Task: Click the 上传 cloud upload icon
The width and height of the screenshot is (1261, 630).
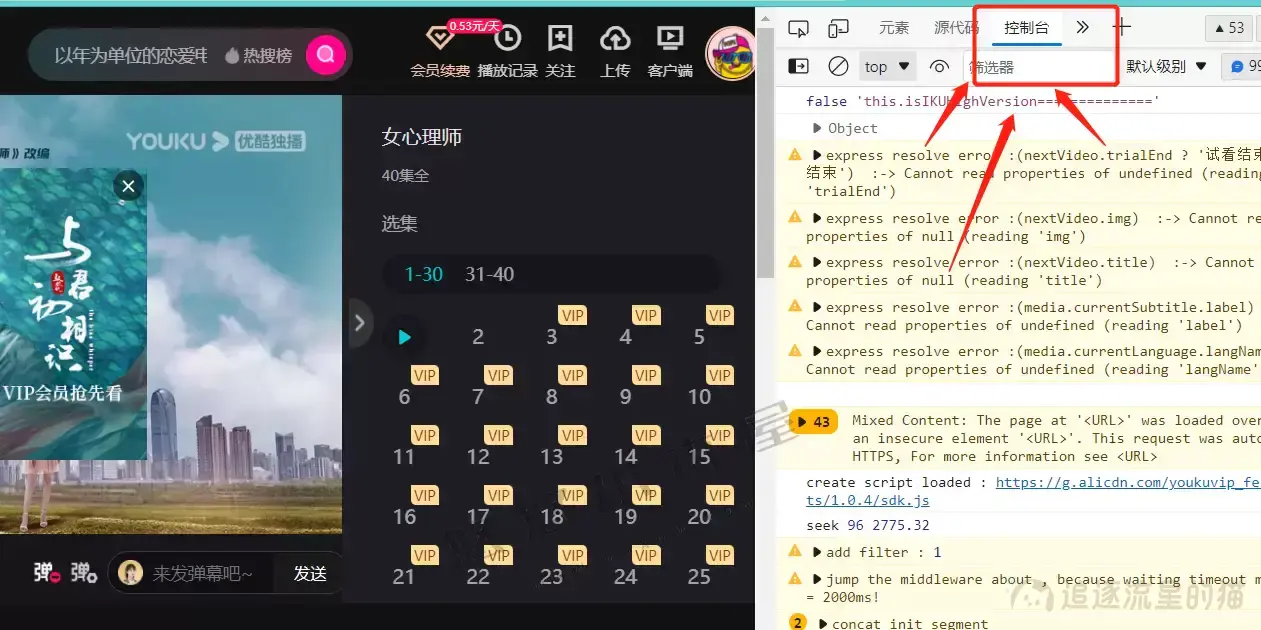Action: (x=615, y=38)
